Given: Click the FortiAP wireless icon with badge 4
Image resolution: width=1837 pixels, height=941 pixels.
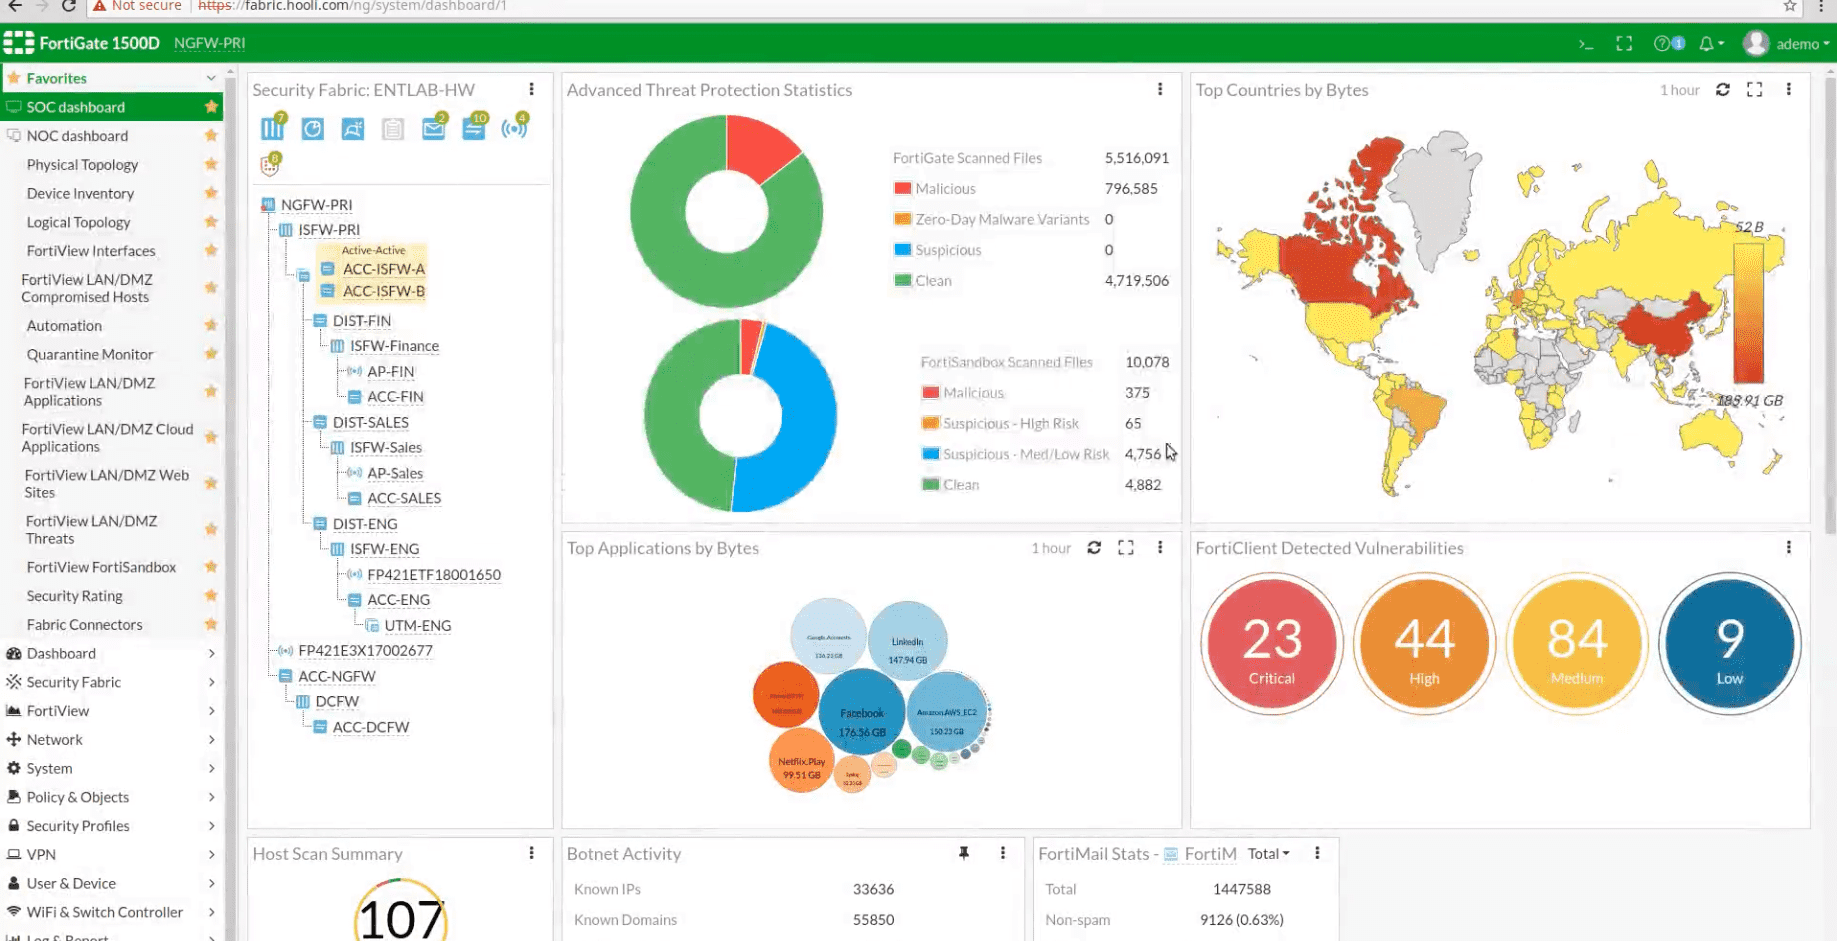Looking at the screenshot, I should click(x=514, y=129).
